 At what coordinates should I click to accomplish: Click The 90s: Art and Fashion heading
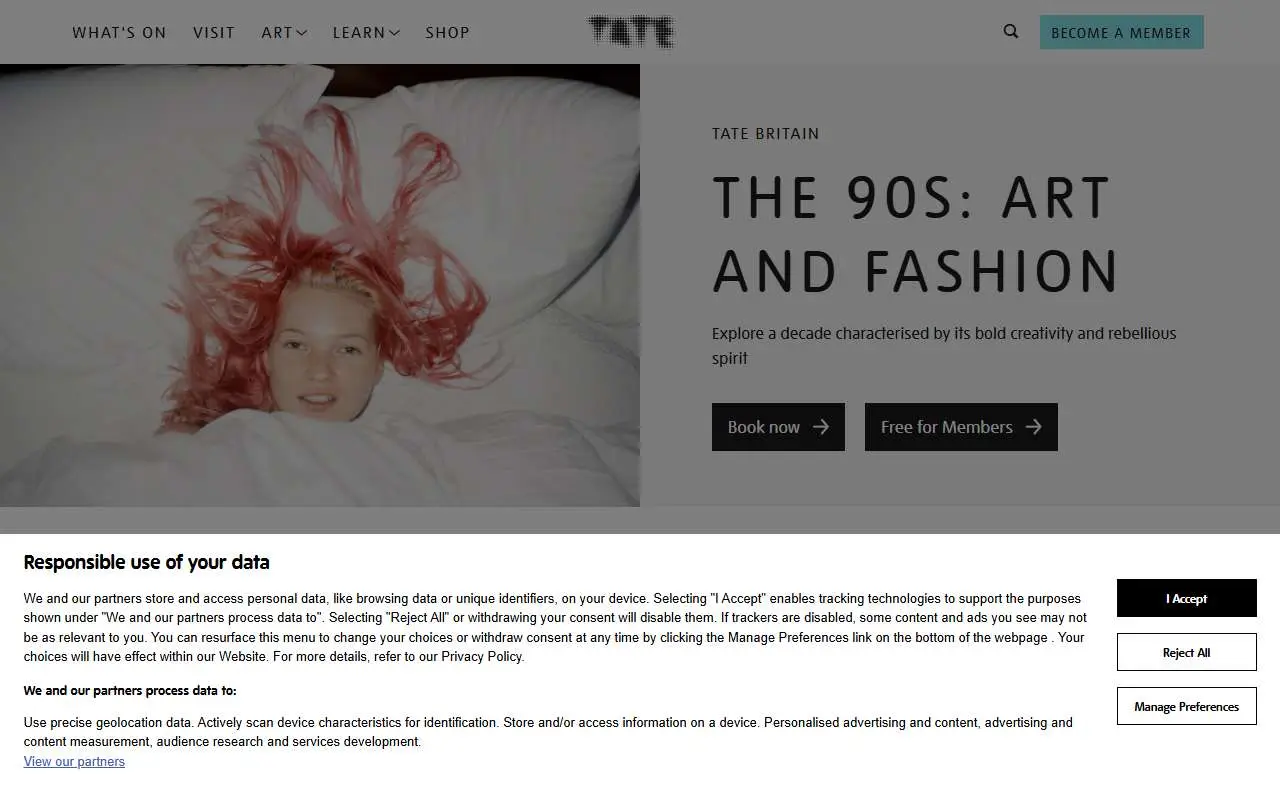click(915, 234)
